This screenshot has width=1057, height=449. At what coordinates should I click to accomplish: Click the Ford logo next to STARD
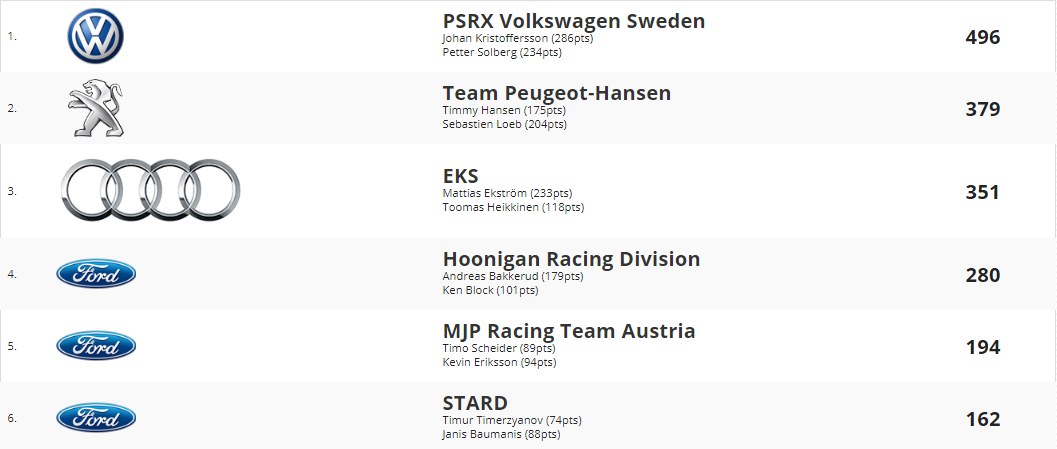tap(96, 418)
